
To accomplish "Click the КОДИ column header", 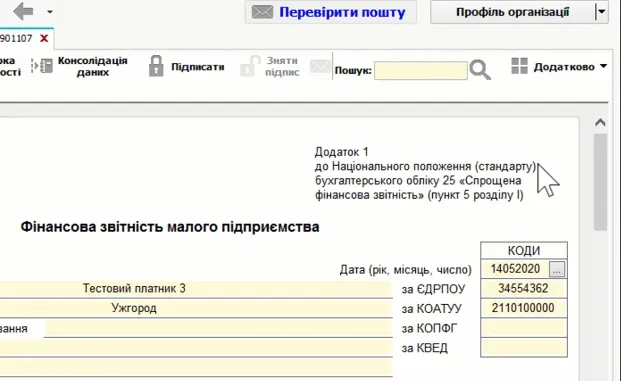I will pyautogui.click(x=524, y=251).
